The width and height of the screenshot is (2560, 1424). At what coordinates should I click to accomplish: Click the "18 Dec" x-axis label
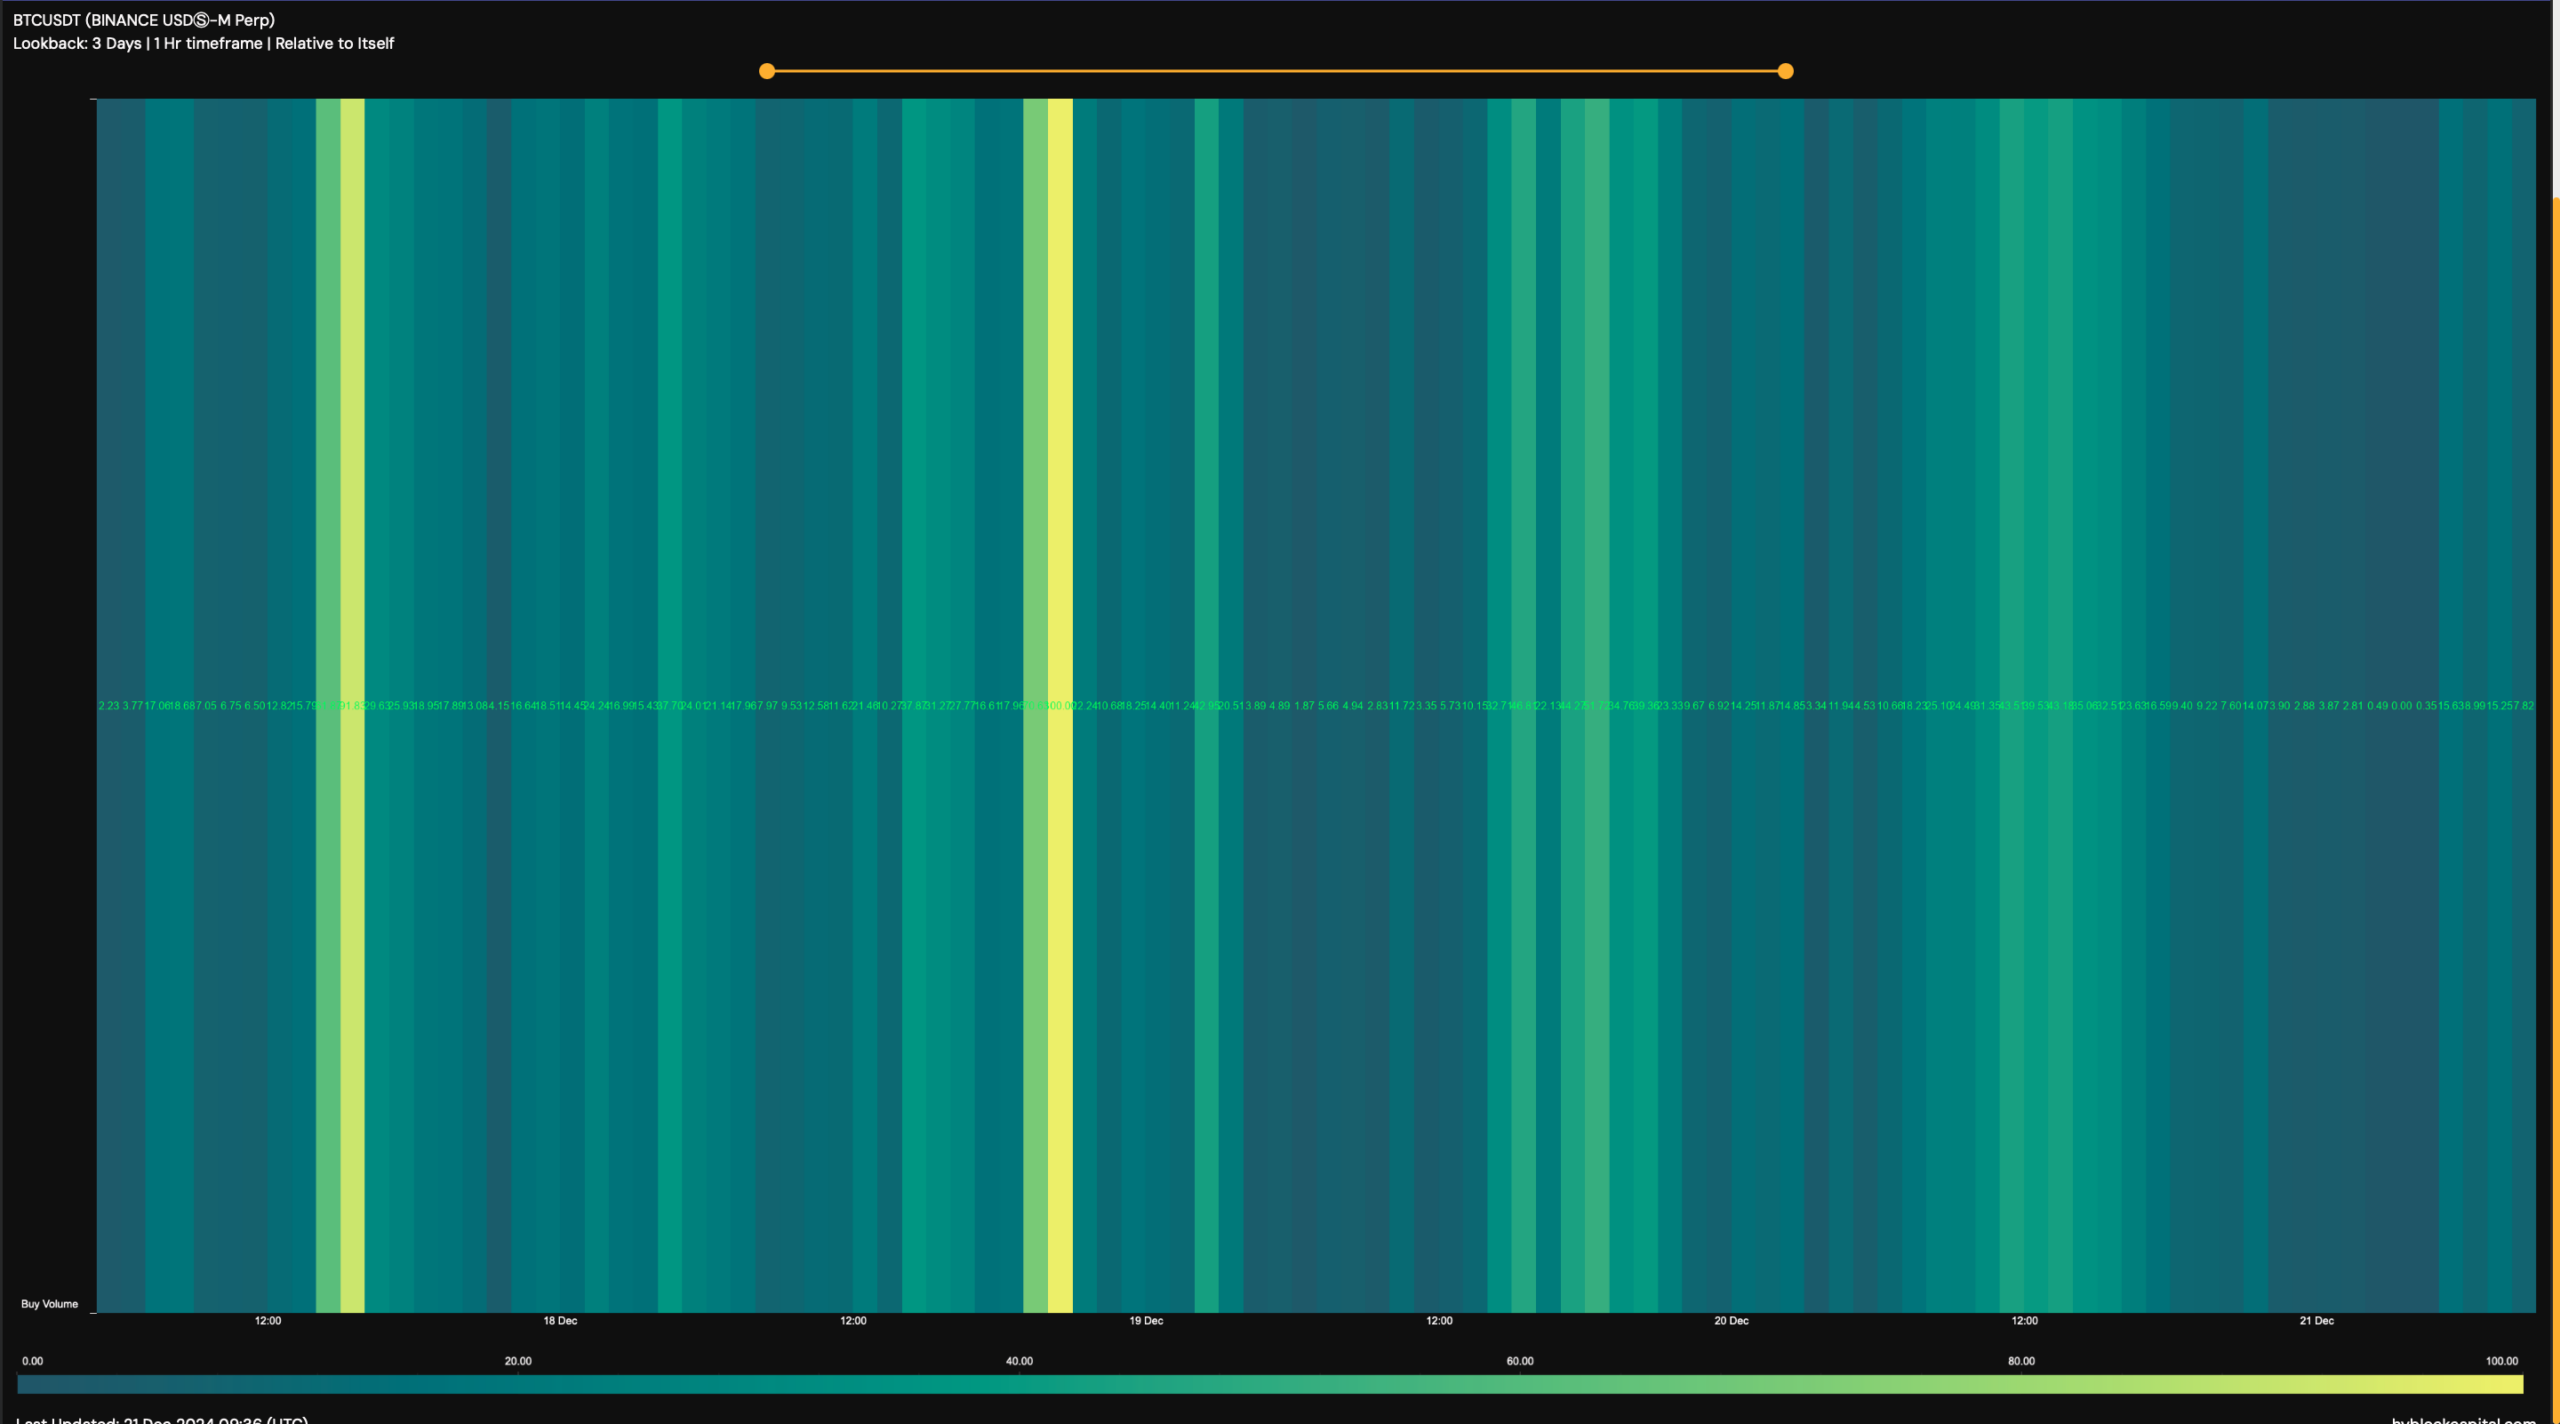coord(560,1321)
